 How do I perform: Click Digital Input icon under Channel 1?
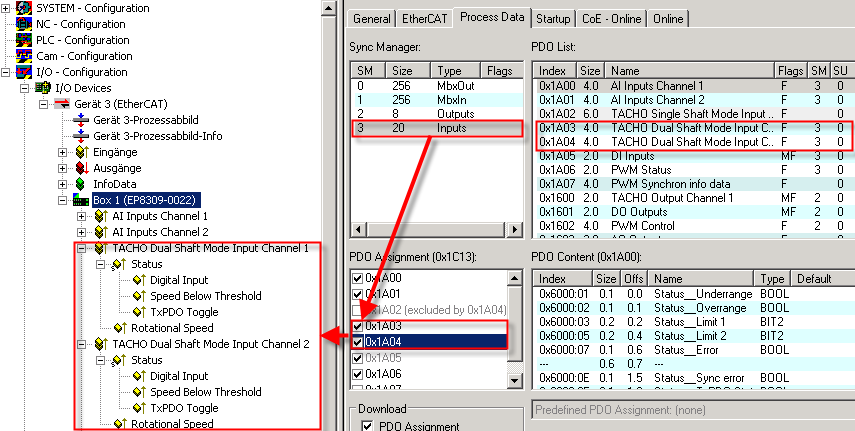point(140,280)
